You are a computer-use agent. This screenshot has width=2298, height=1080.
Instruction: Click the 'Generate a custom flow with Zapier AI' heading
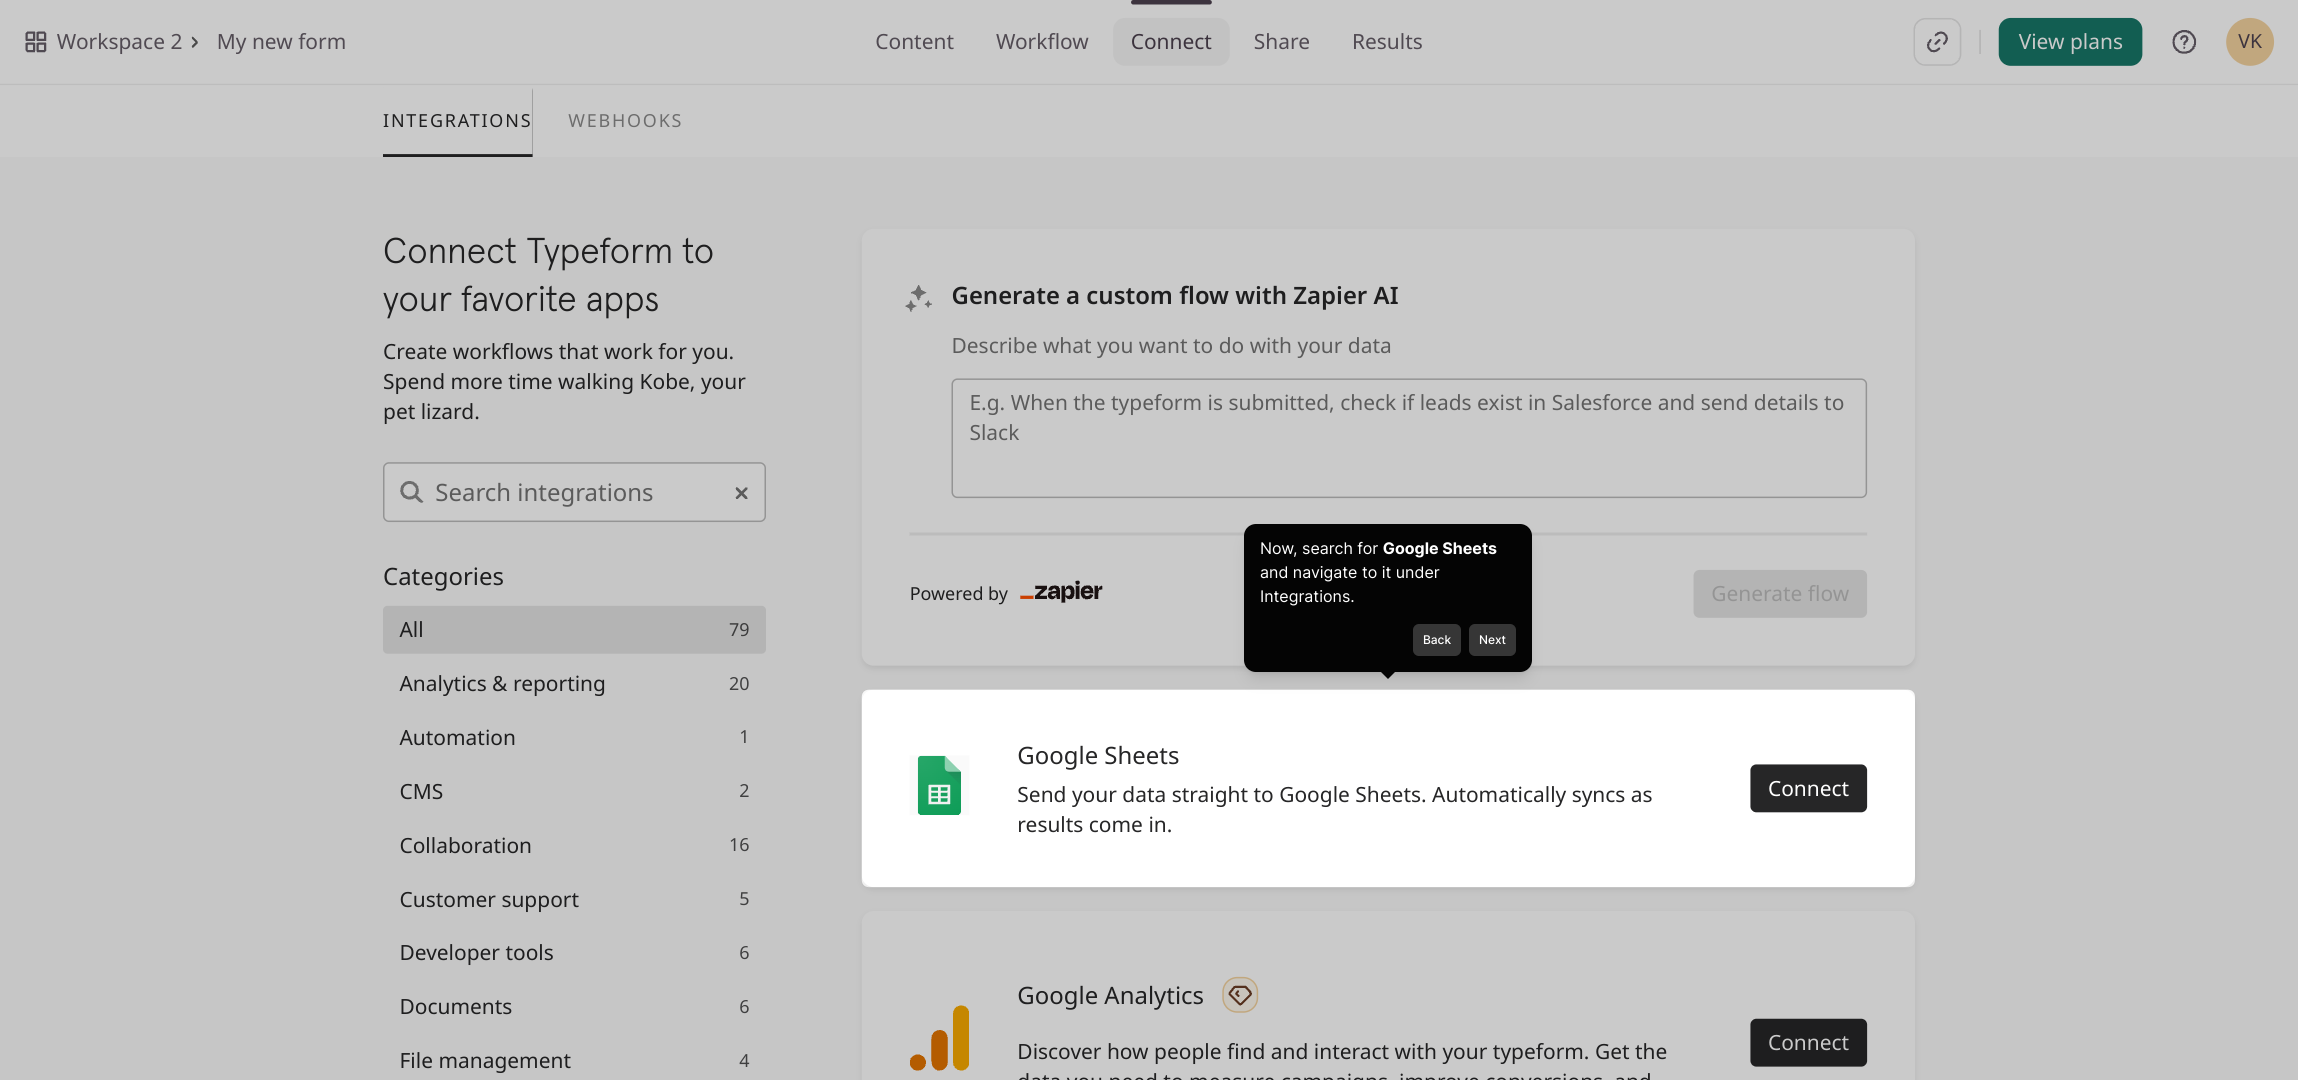point(1175,296)
